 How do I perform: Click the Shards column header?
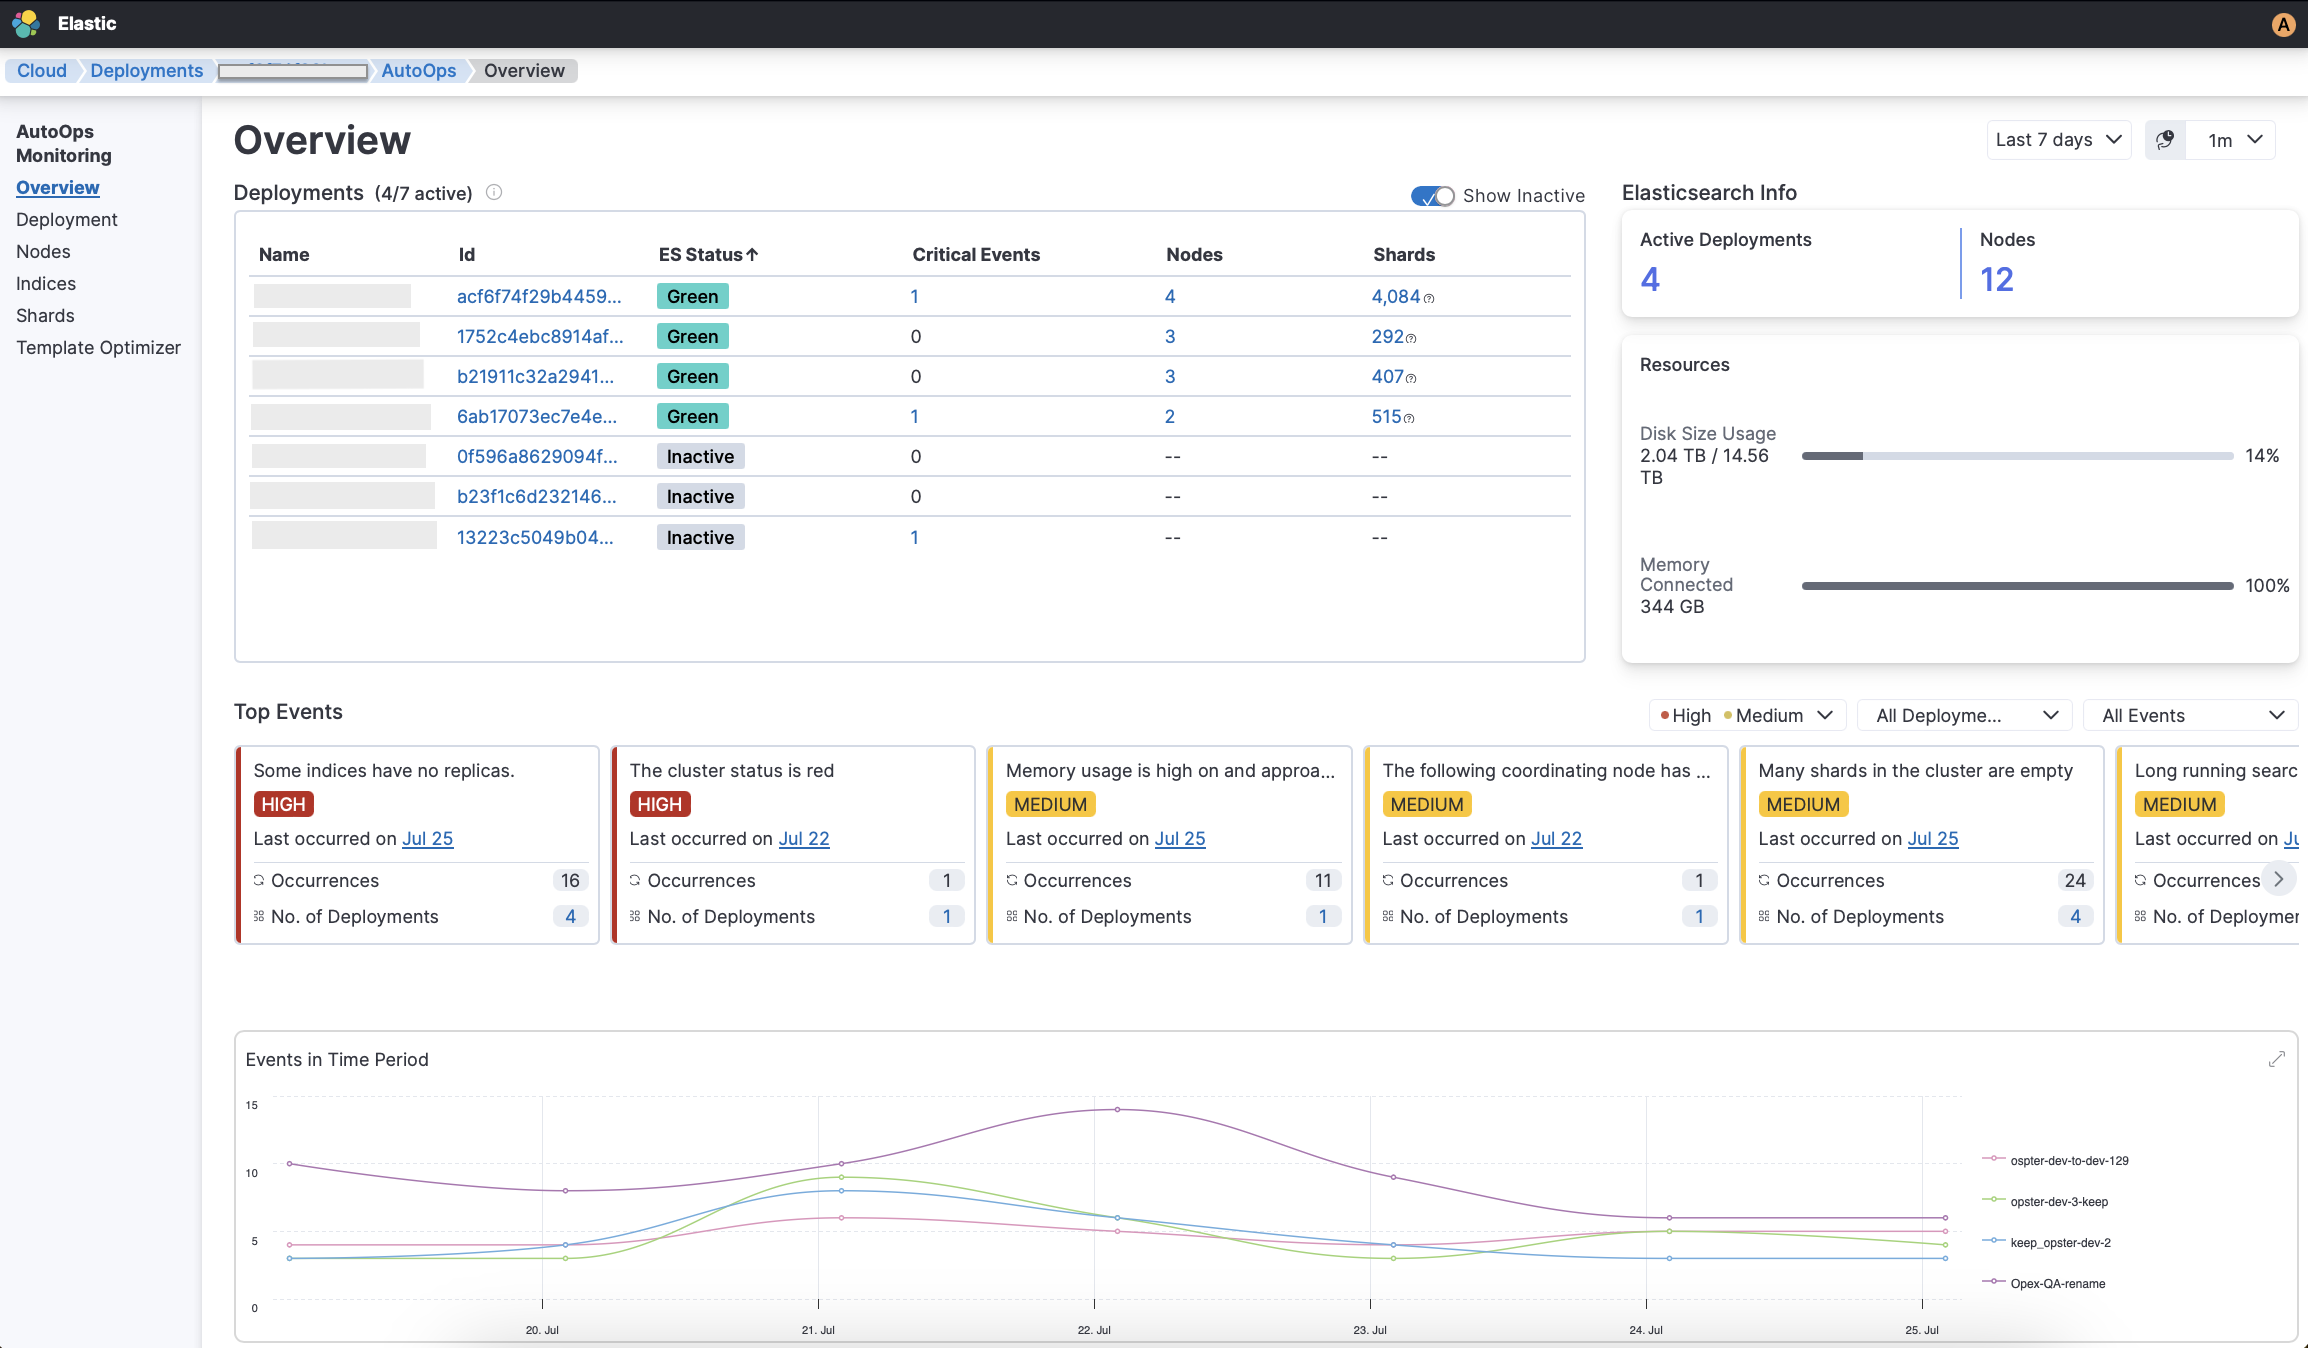click(x=1404, y=254)
